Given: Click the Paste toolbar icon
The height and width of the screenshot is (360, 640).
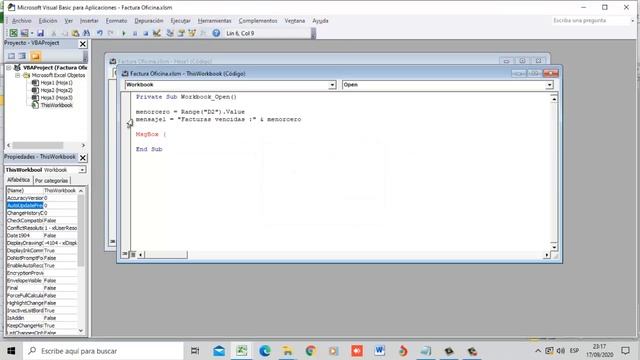Looking at the screenshot, I should point(76,33).
